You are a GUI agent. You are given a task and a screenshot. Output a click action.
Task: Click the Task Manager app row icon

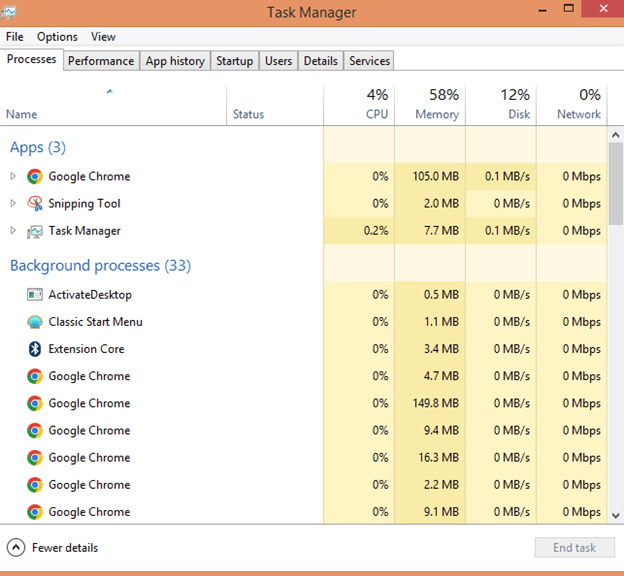[x=35, y=231]
